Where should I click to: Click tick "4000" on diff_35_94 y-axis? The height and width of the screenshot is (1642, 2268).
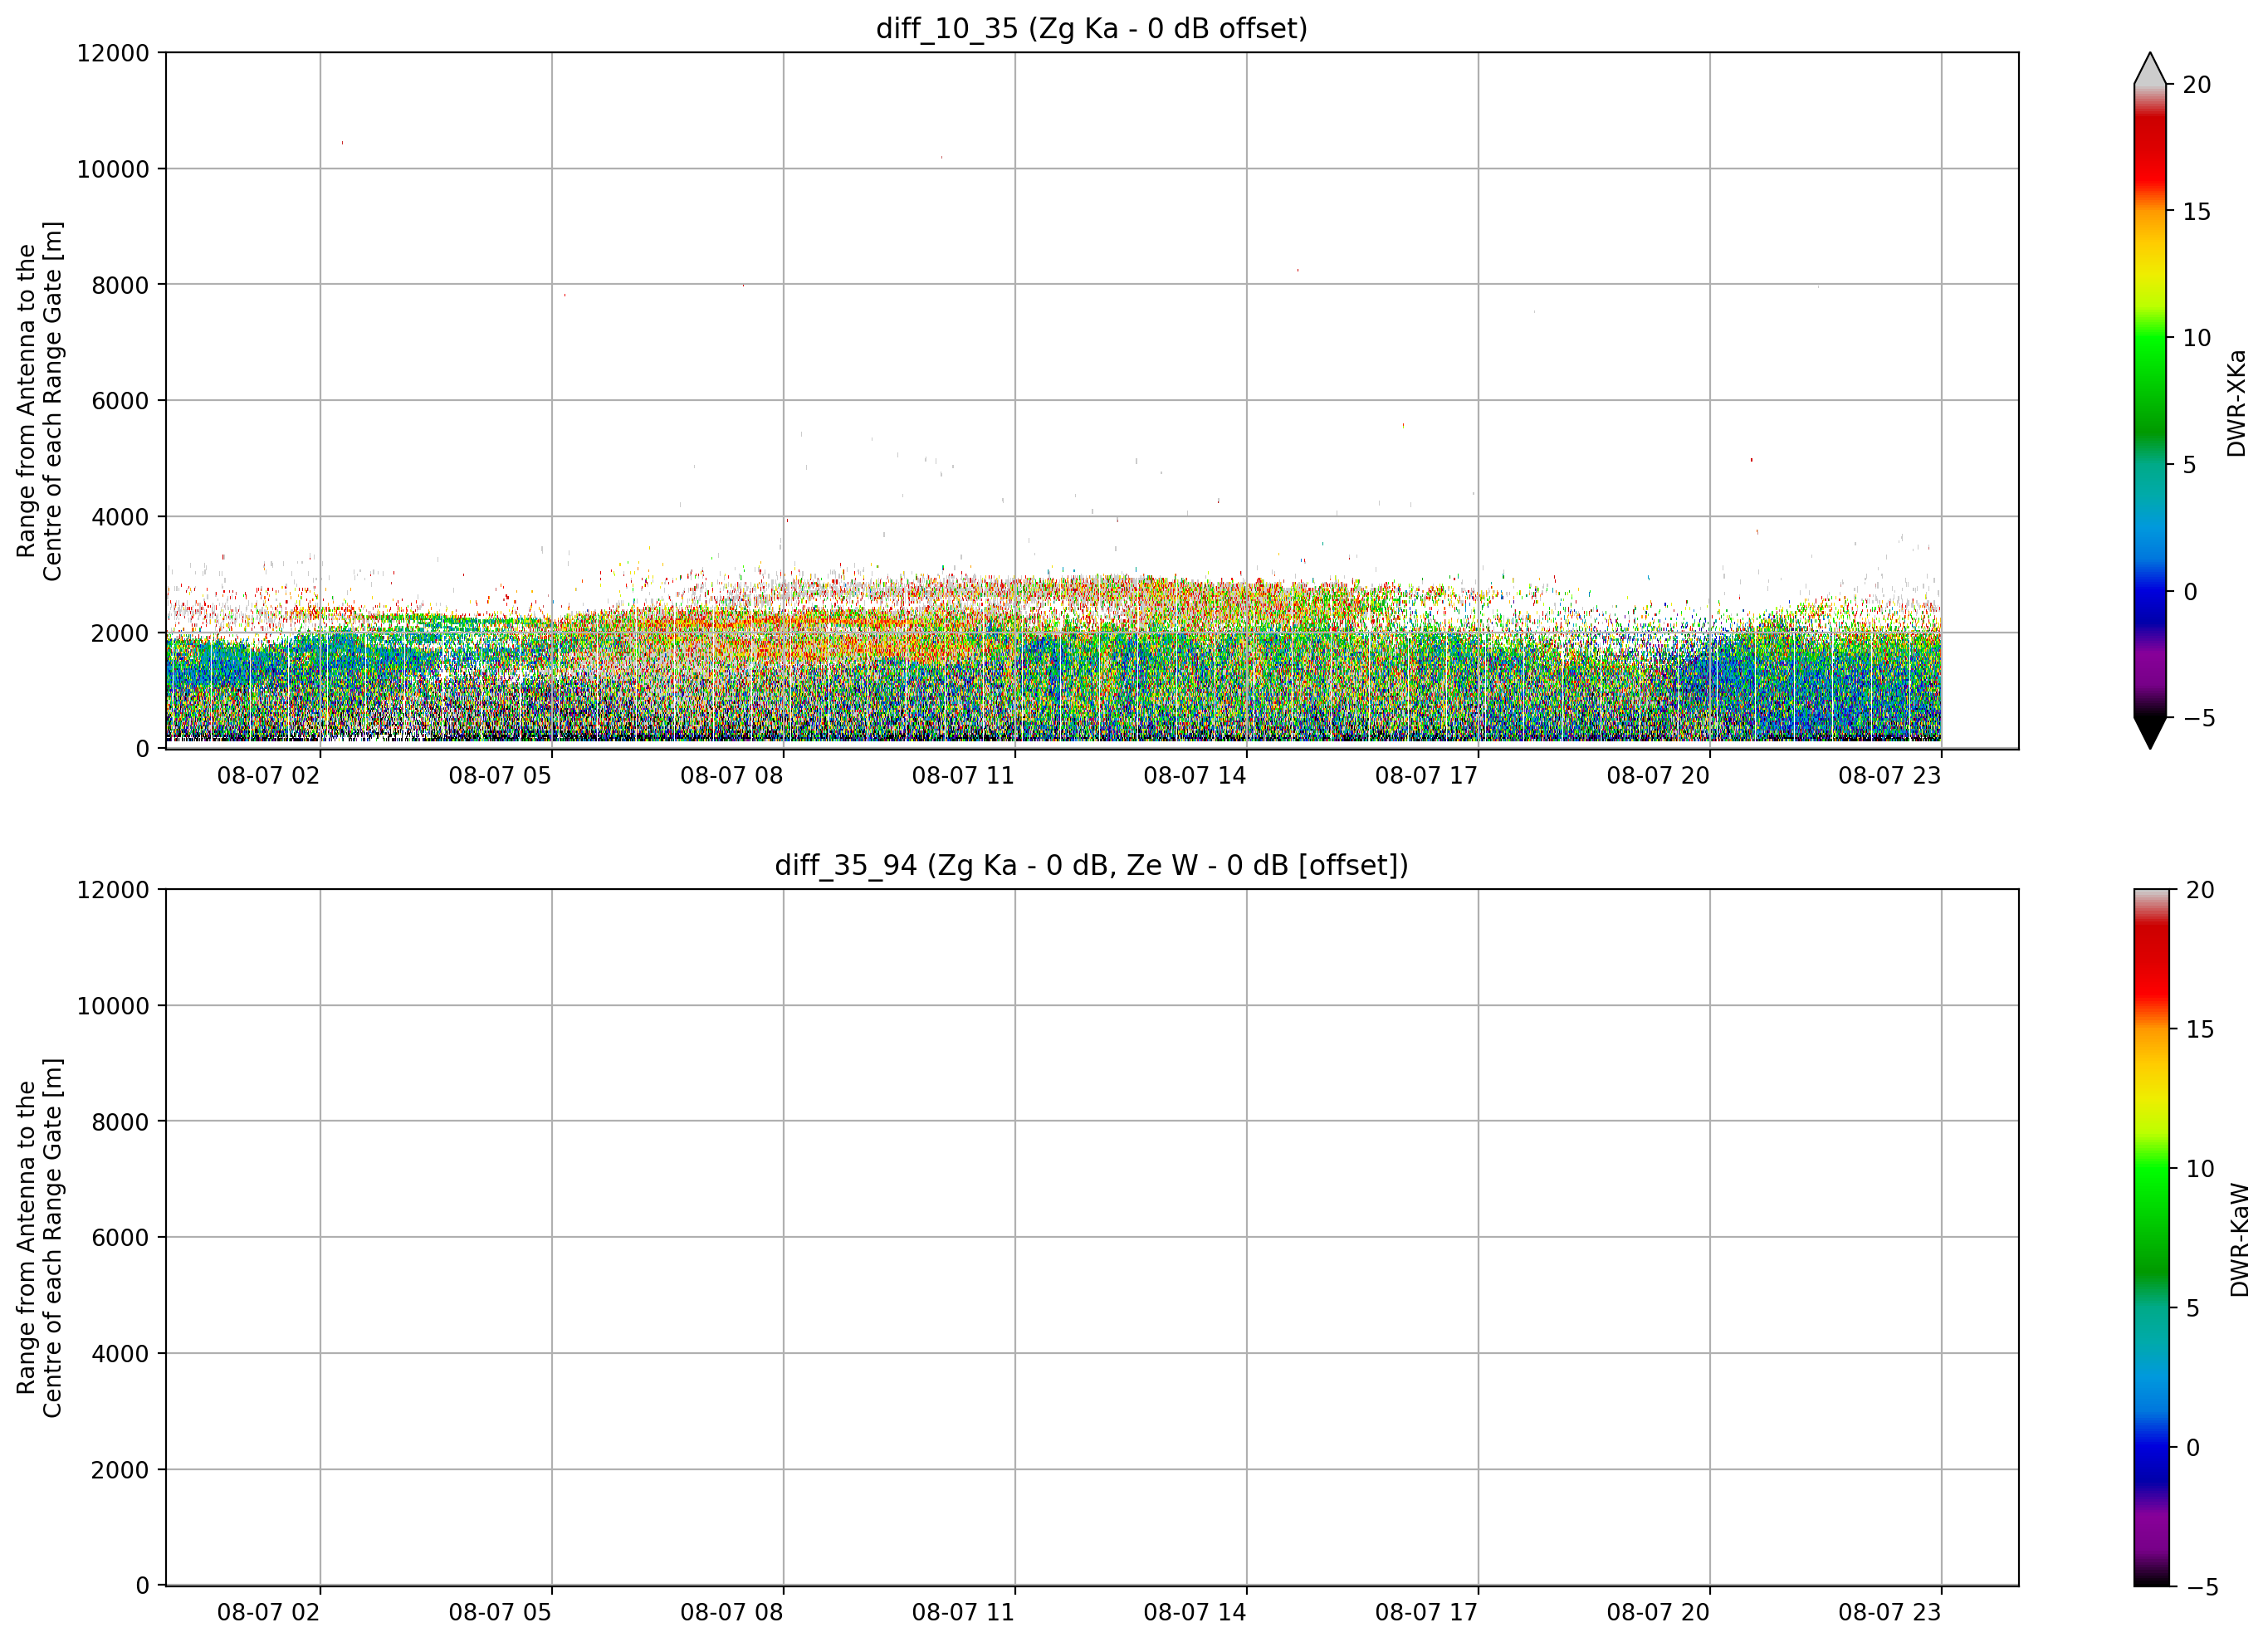(120, 1354)
